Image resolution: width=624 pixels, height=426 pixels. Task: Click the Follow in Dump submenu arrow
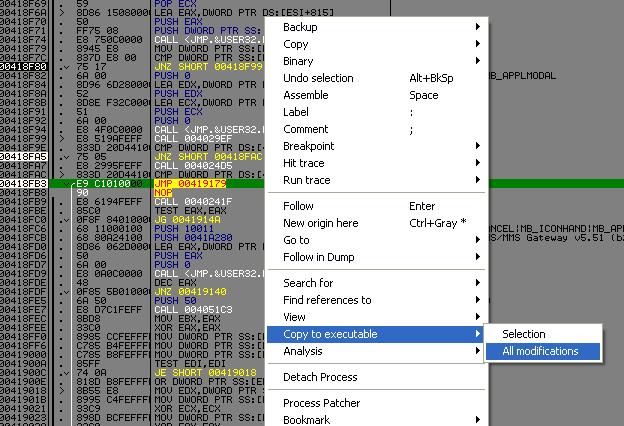tap(478, 257)
